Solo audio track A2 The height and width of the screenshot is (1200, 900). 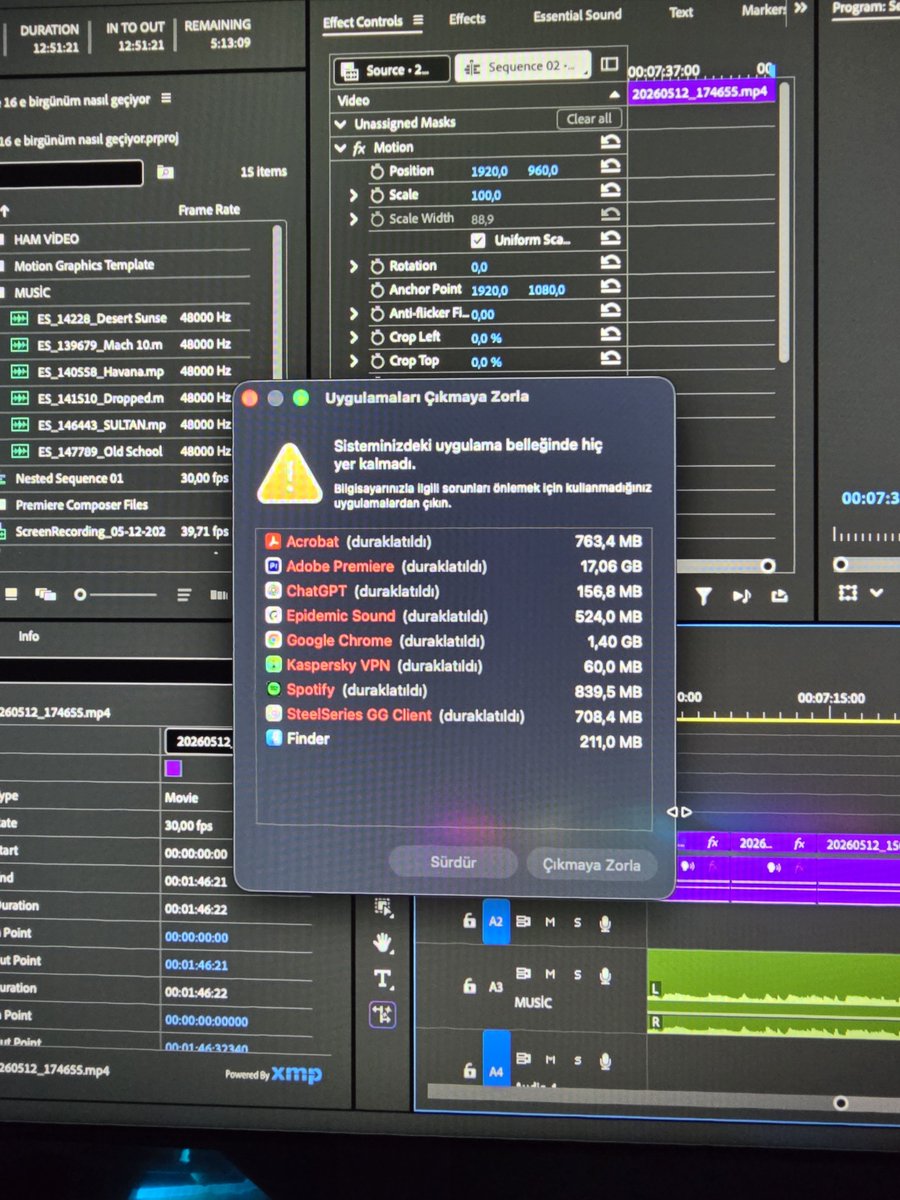[x=577, y=922]
